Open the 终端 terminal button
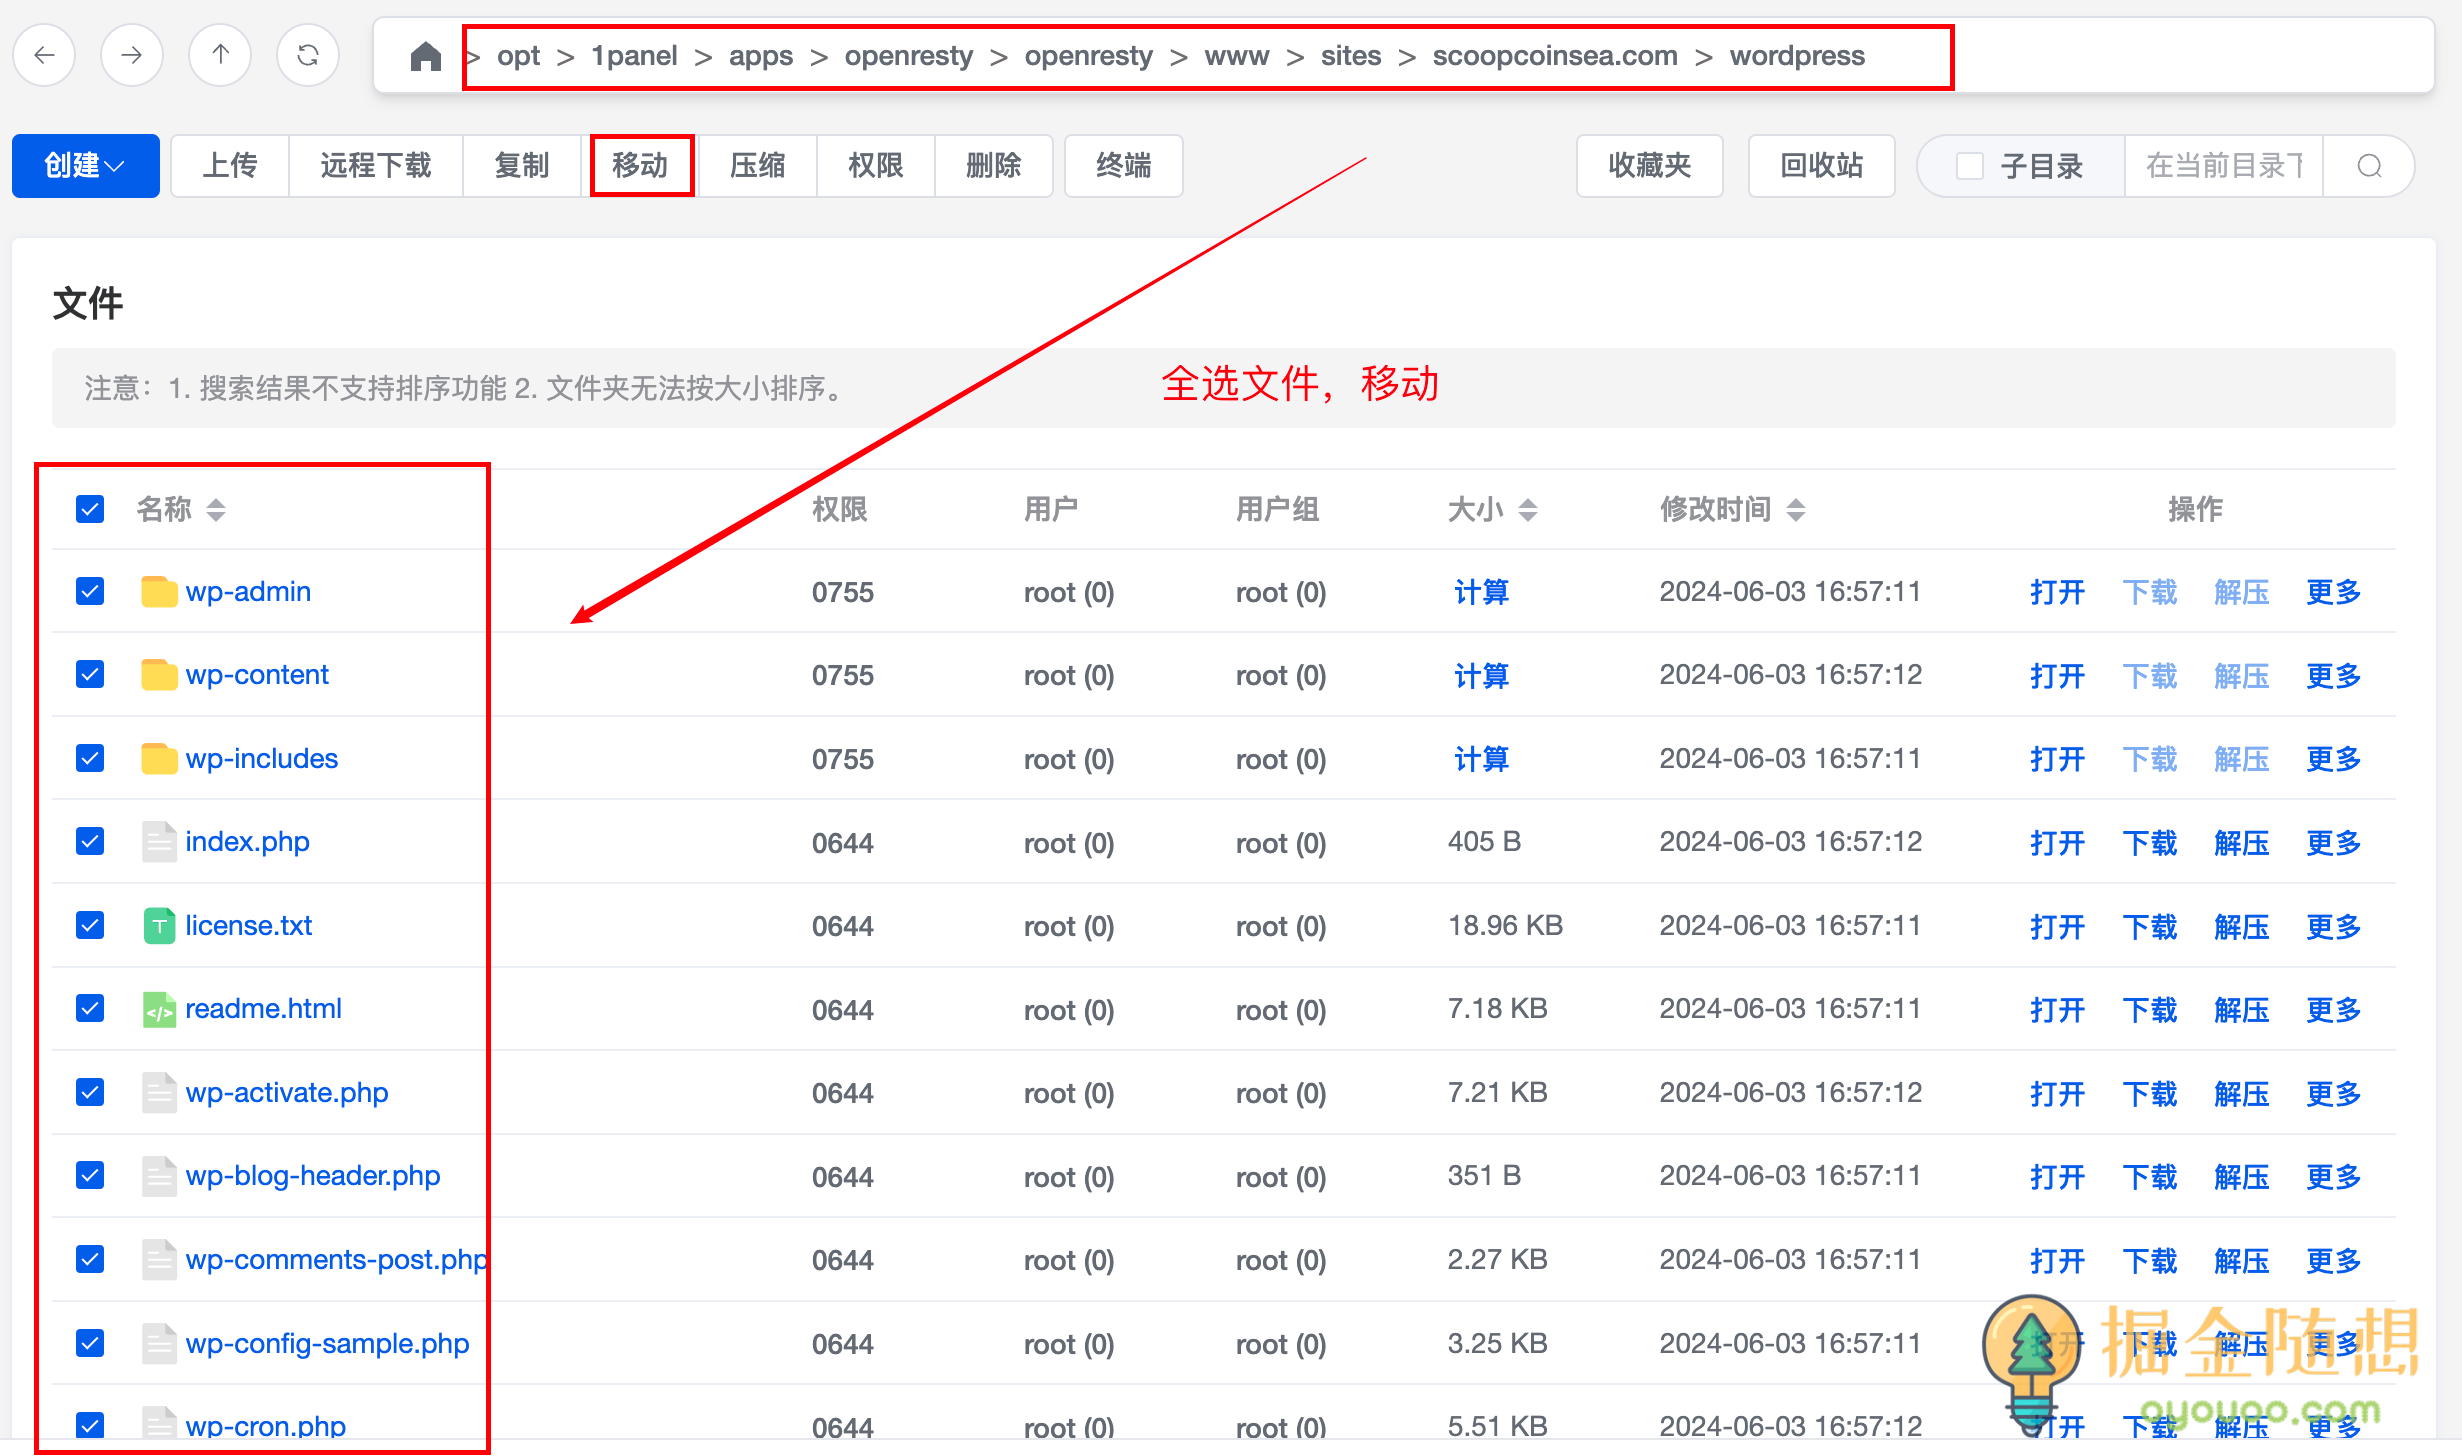This screenshot has width=2462, height=1456. point(1124,166)
